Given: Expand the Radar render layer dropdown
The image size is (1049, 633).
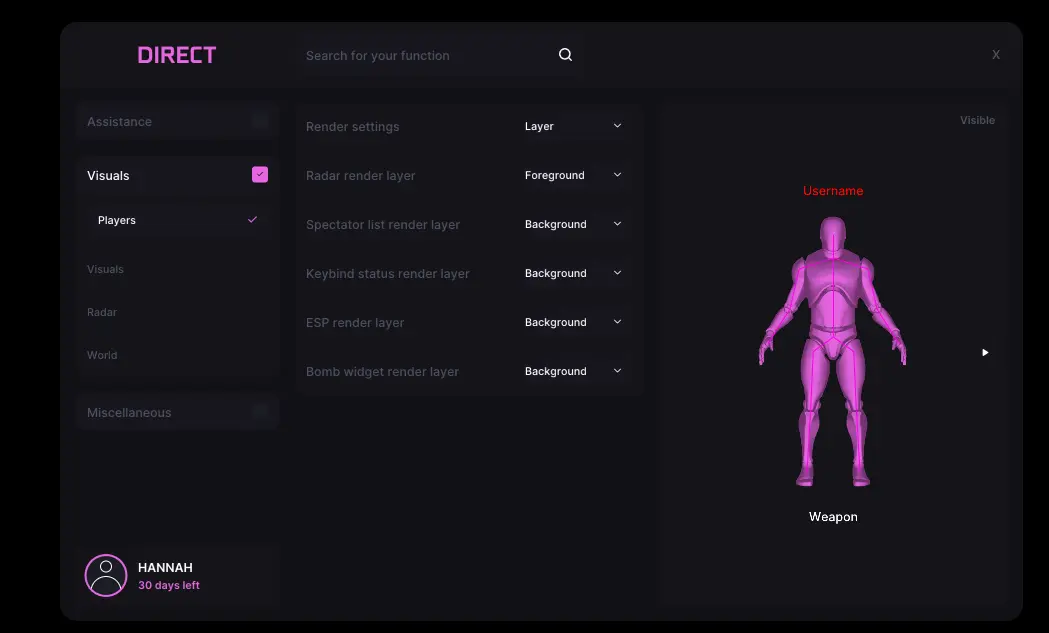Looking at the screenshot, I should coord(573,175).
